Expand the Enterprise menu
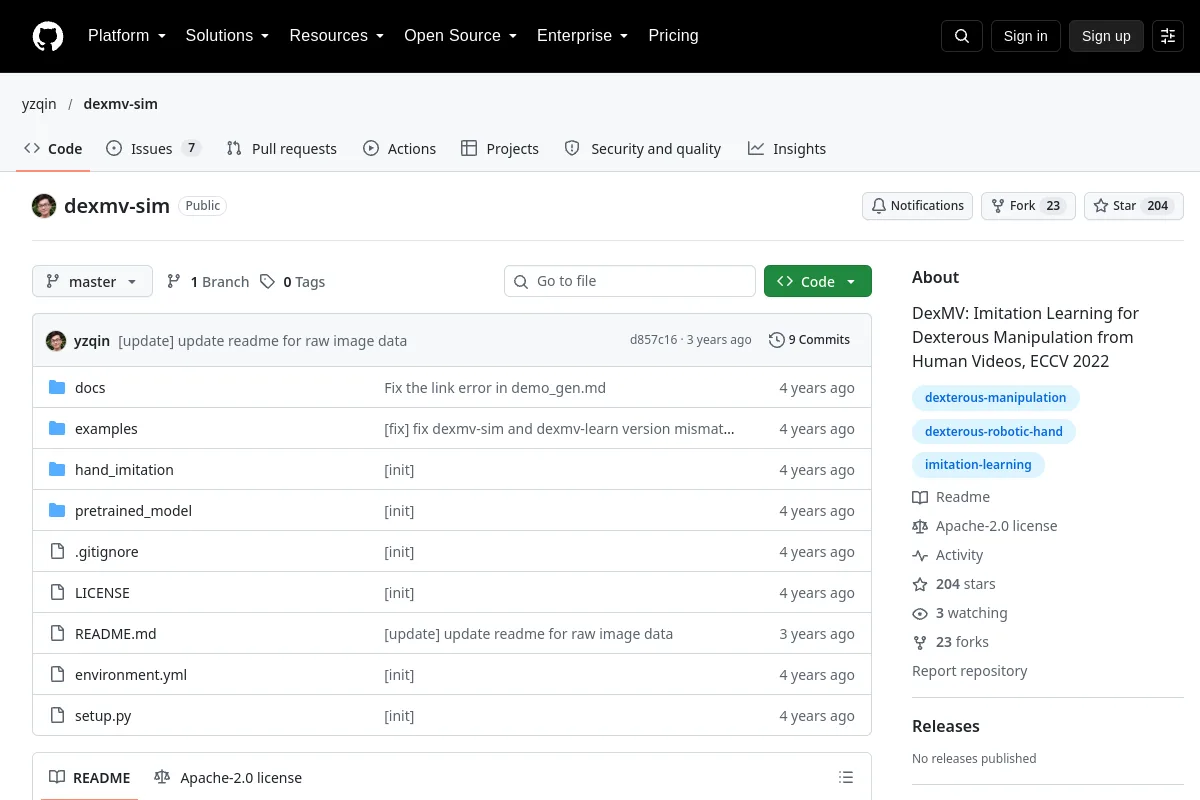 point(583,36)
